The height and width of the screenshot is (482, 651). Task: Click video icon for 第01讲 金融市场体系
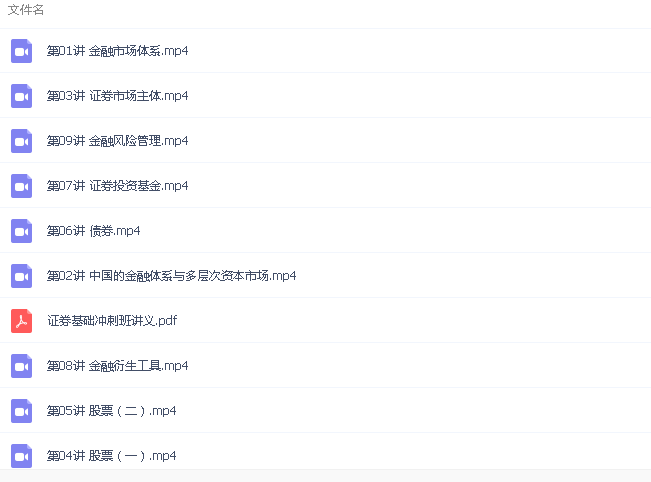click(22, 51)
